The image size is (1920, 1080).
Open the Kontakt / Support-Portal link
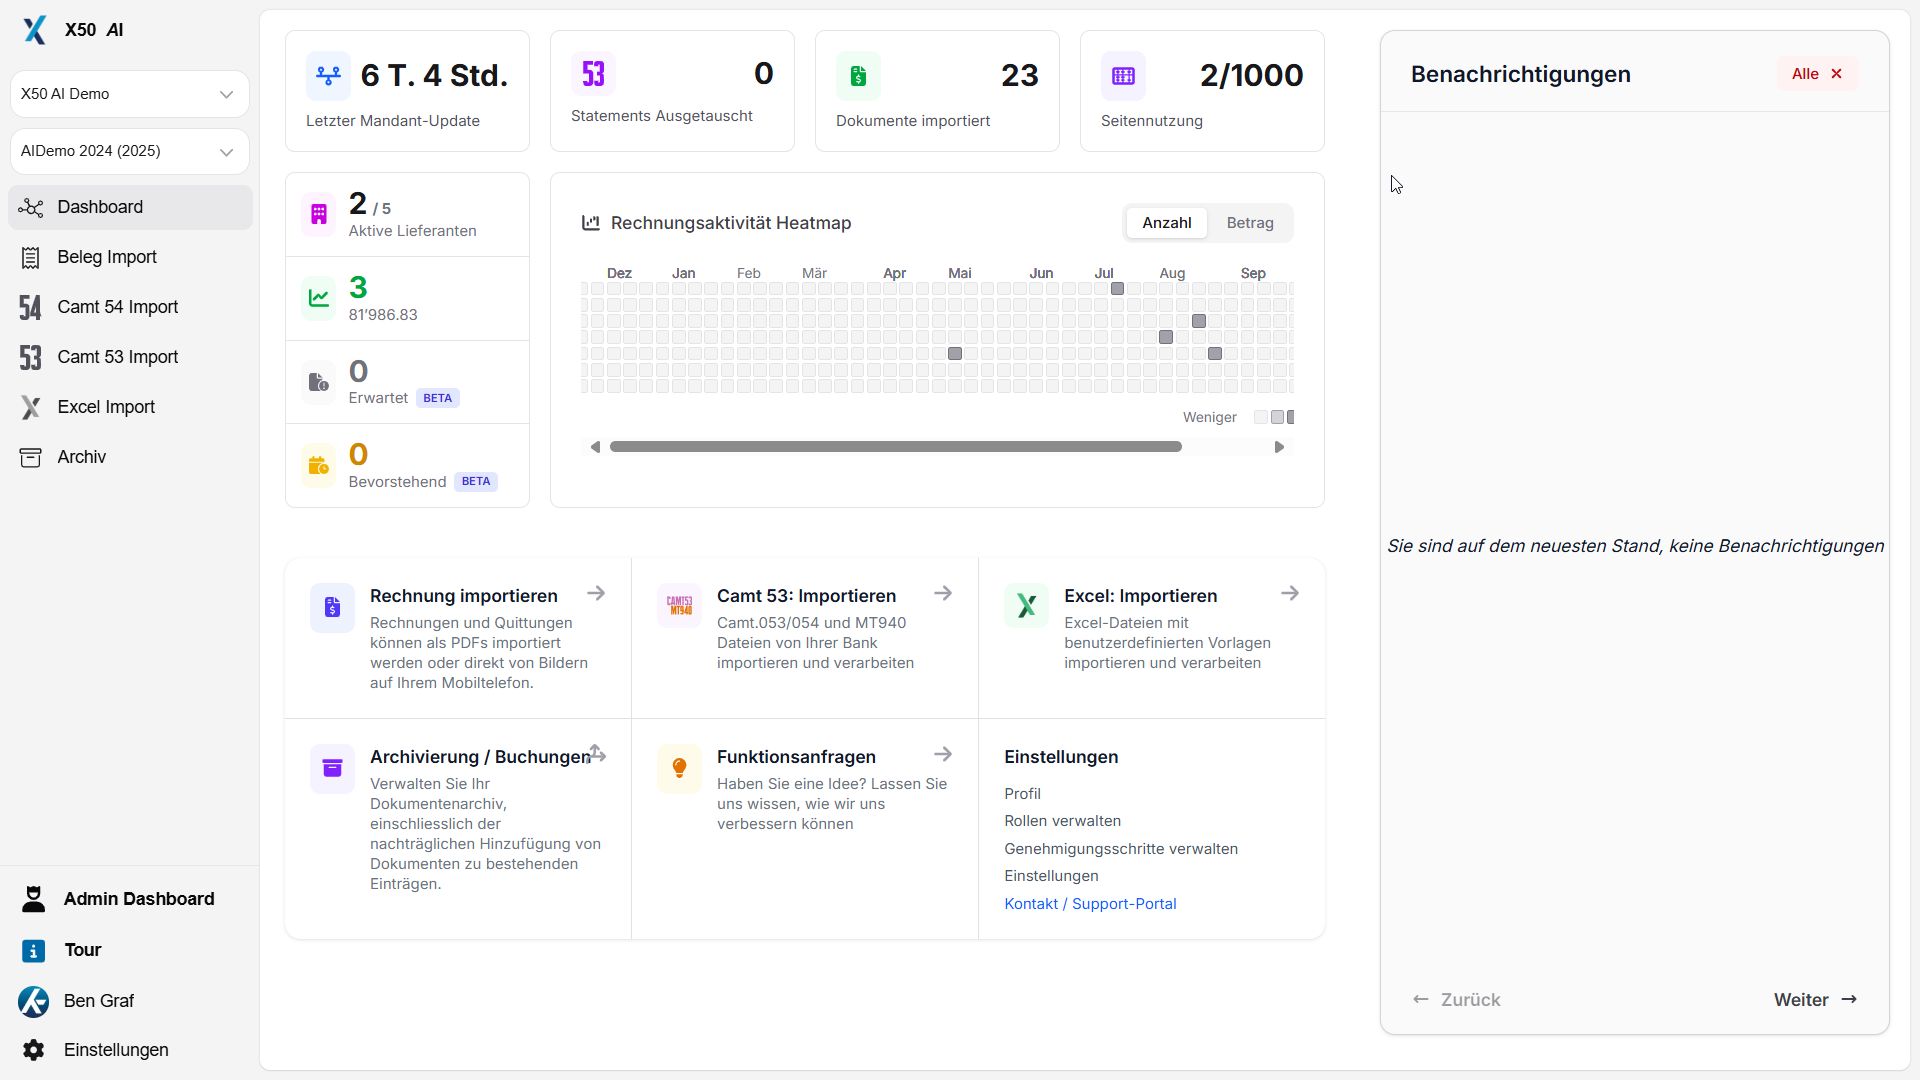[x=1089, y=904]
